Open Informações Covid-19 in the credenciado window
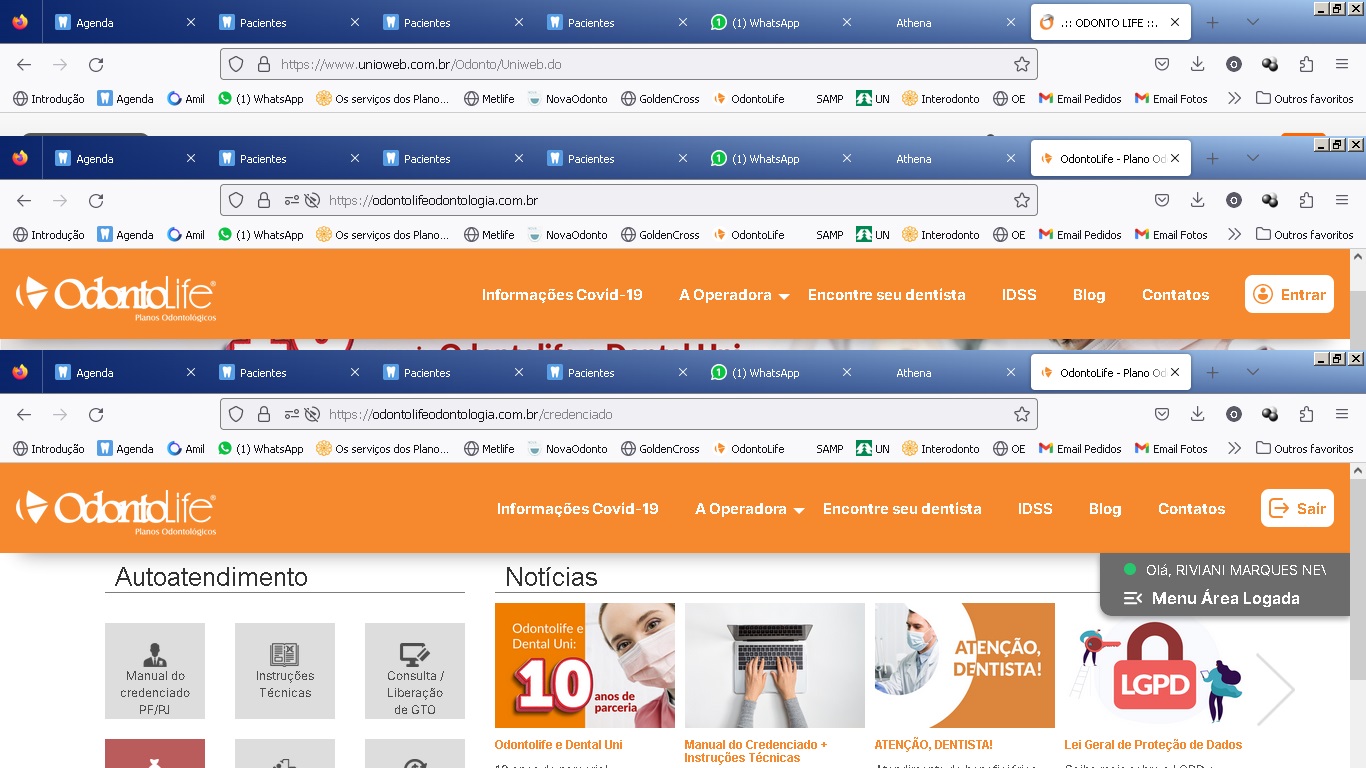The width and height of the screenshot is (1366, 768). (x=578, y=509)
